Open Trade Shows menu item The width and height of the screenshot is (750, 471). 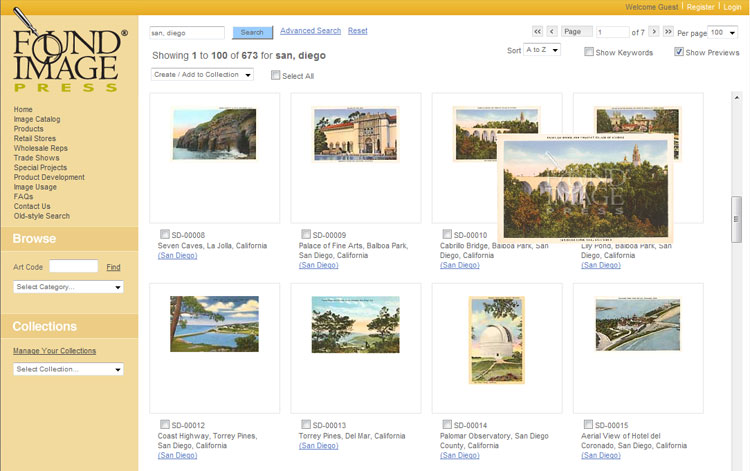click(x=36, y=158)
